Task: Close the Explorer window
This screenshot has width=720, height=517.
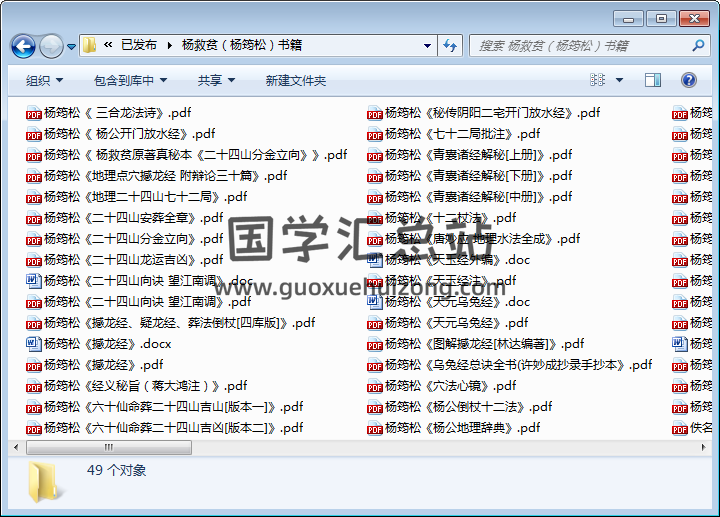Action: pyautogui.click(x=694, y=19)
